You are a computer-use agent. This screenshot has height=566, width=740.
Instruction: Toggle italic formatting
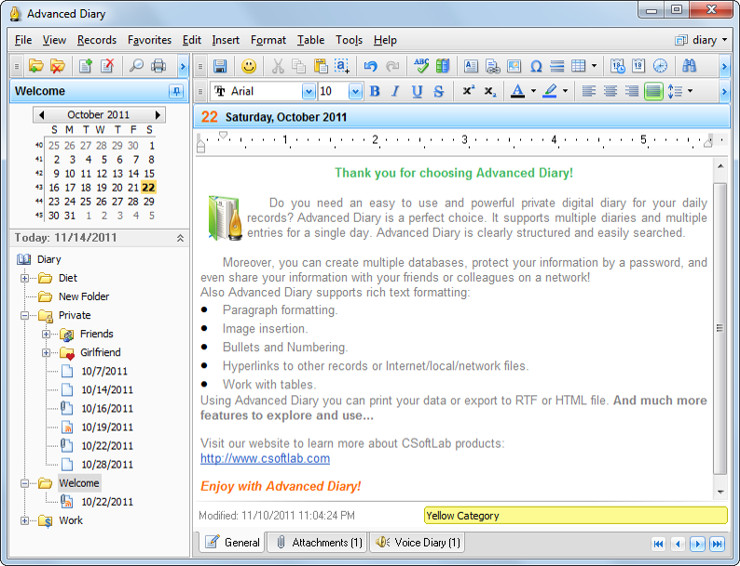[395, 91]
